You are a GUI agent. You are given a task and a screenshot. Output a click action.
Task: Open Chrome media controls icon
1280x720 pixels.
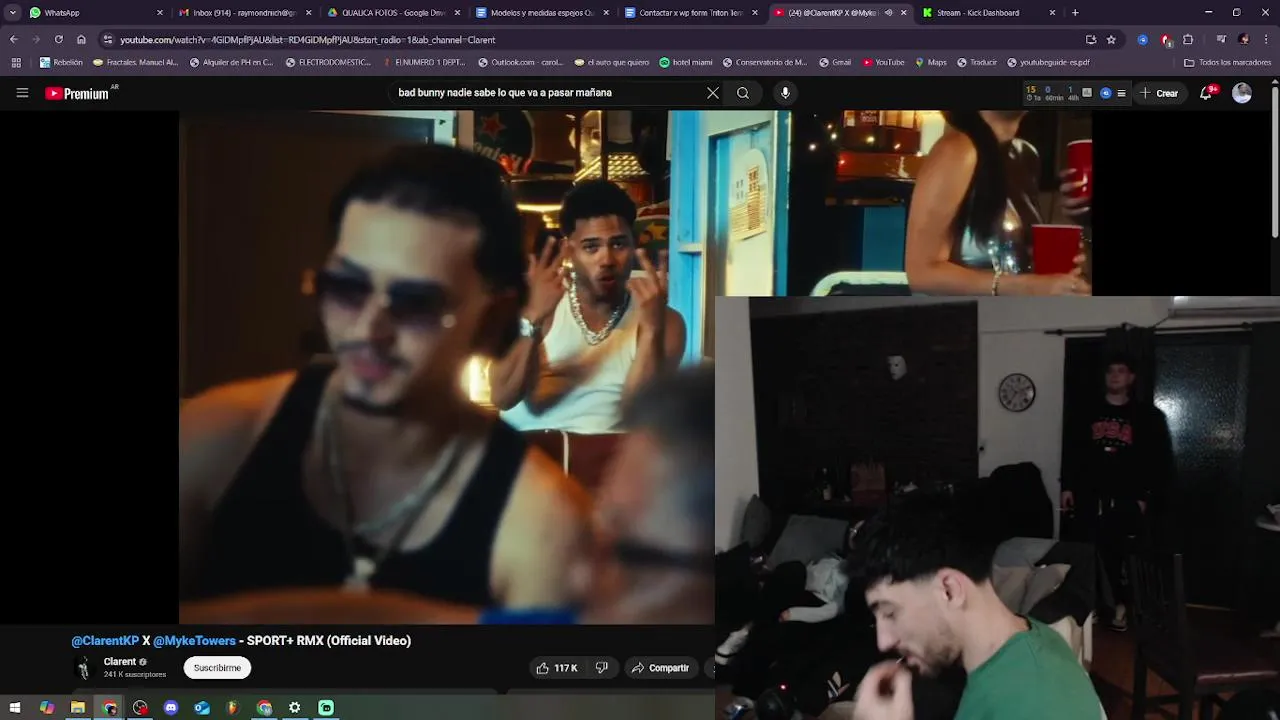(1221, 40)
